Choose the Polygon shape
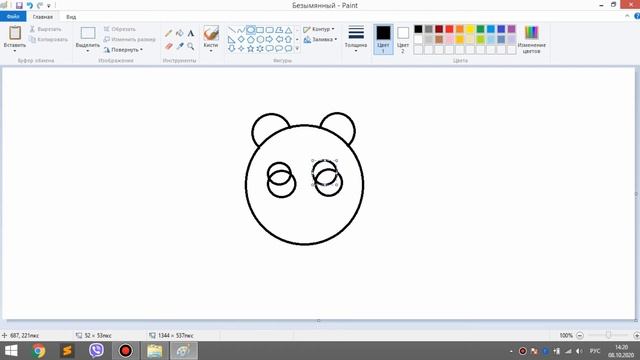The image size is (640, 360). [279, 30]
